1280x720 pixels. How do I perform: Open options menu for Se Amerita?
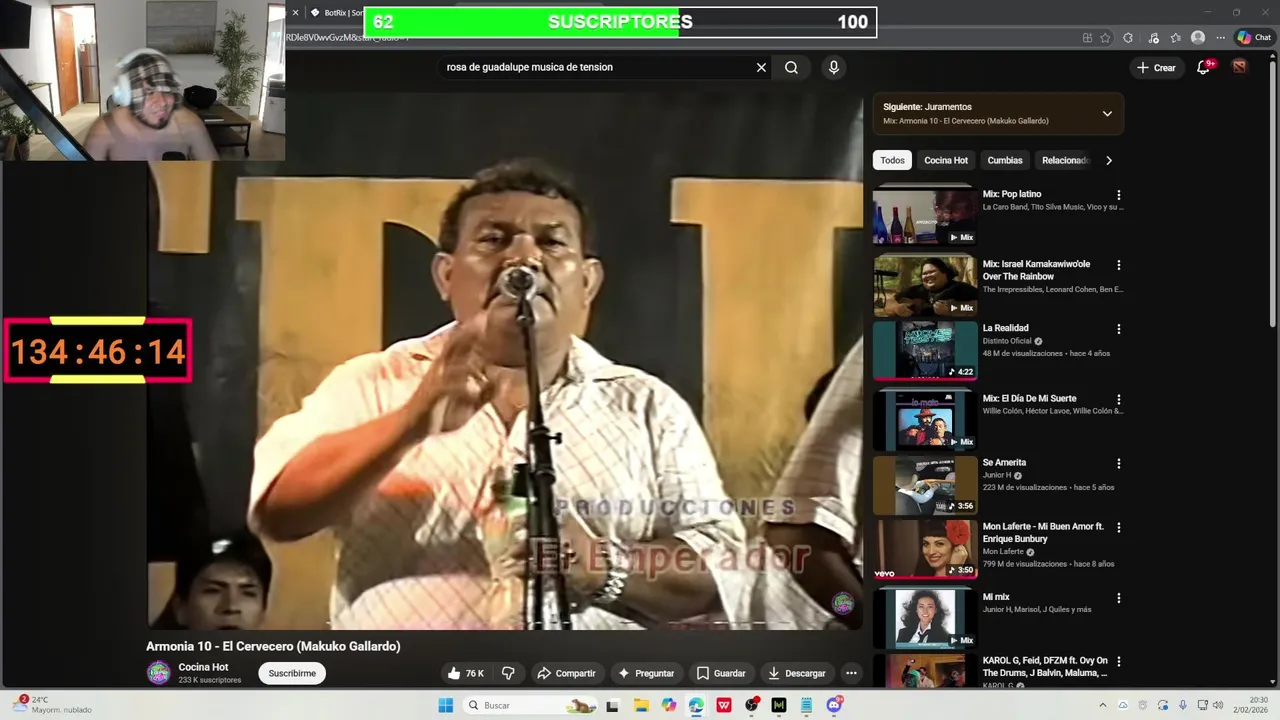(x=1119, y=464)
